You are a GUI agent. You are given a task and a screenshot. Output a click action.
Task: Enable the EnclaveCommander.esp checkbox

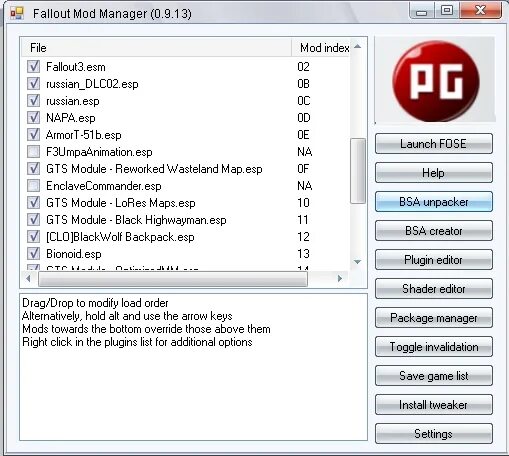point(33,186)
